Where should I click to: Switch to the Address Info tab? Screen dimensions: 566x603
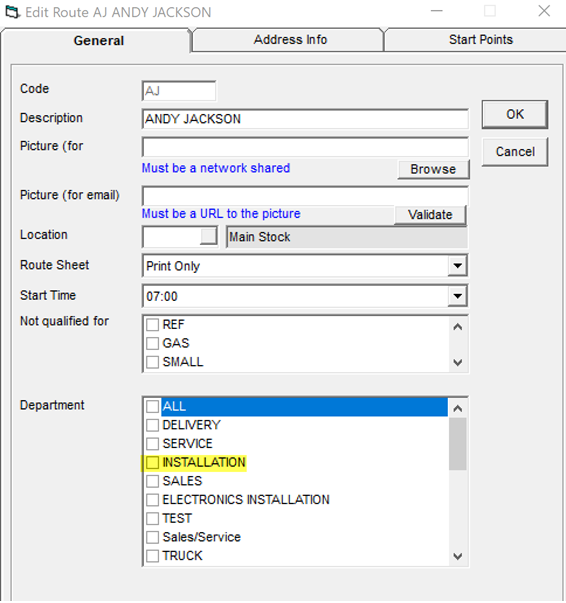(290, 40)
